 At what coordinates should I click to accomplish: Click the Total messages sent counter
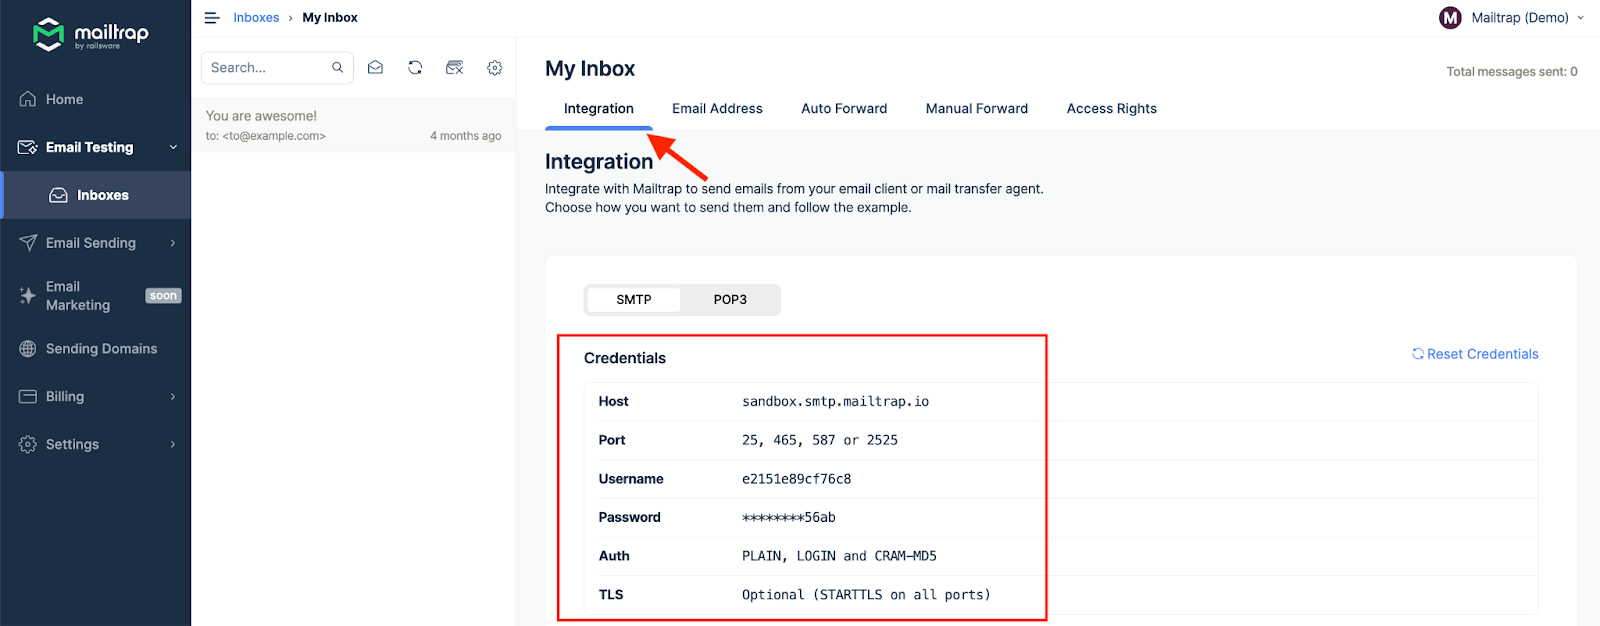(1512, 72)
